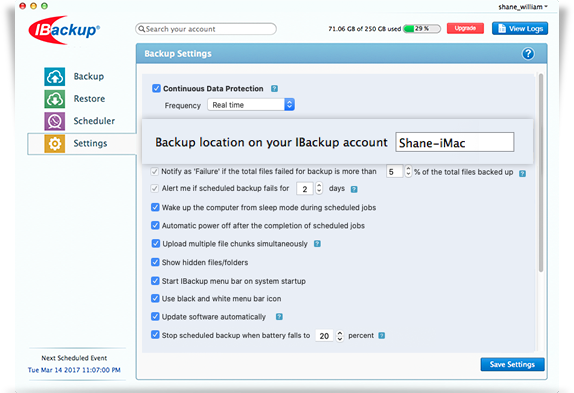
Task: Open Backup Settings help question mark
Action: click(x=528, y=54)
